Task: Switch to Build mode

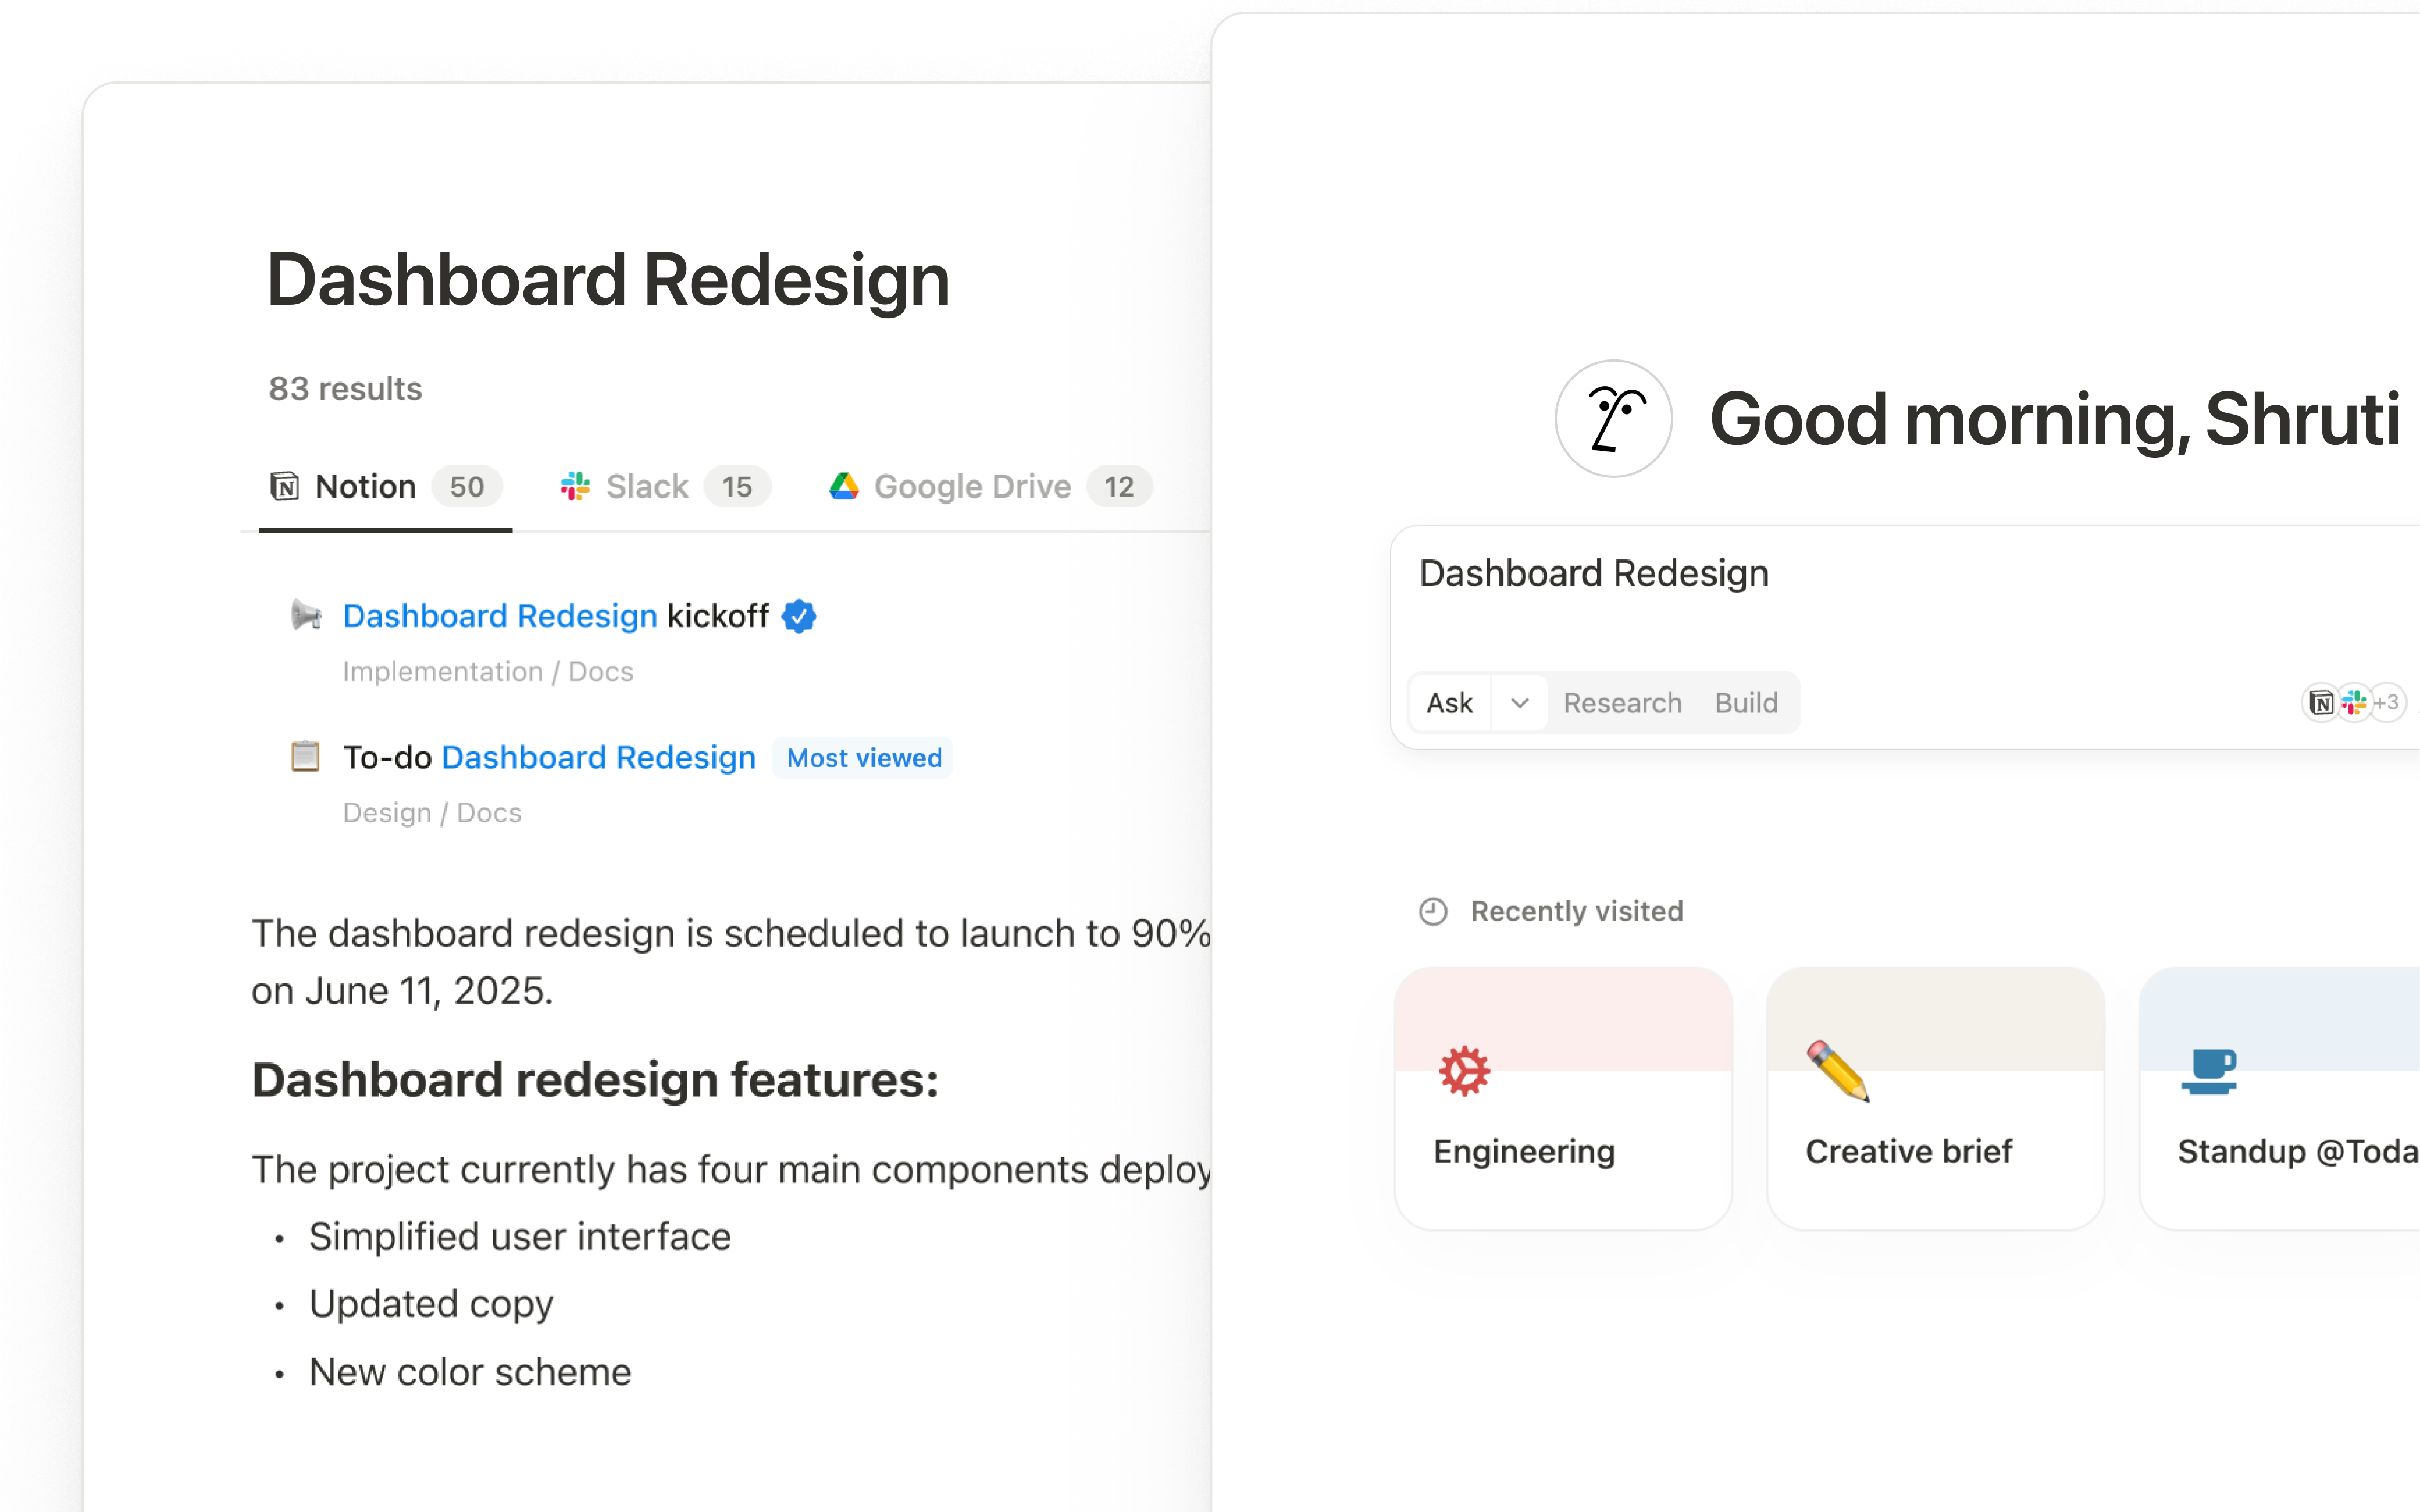Action: tap(1746, 703)
